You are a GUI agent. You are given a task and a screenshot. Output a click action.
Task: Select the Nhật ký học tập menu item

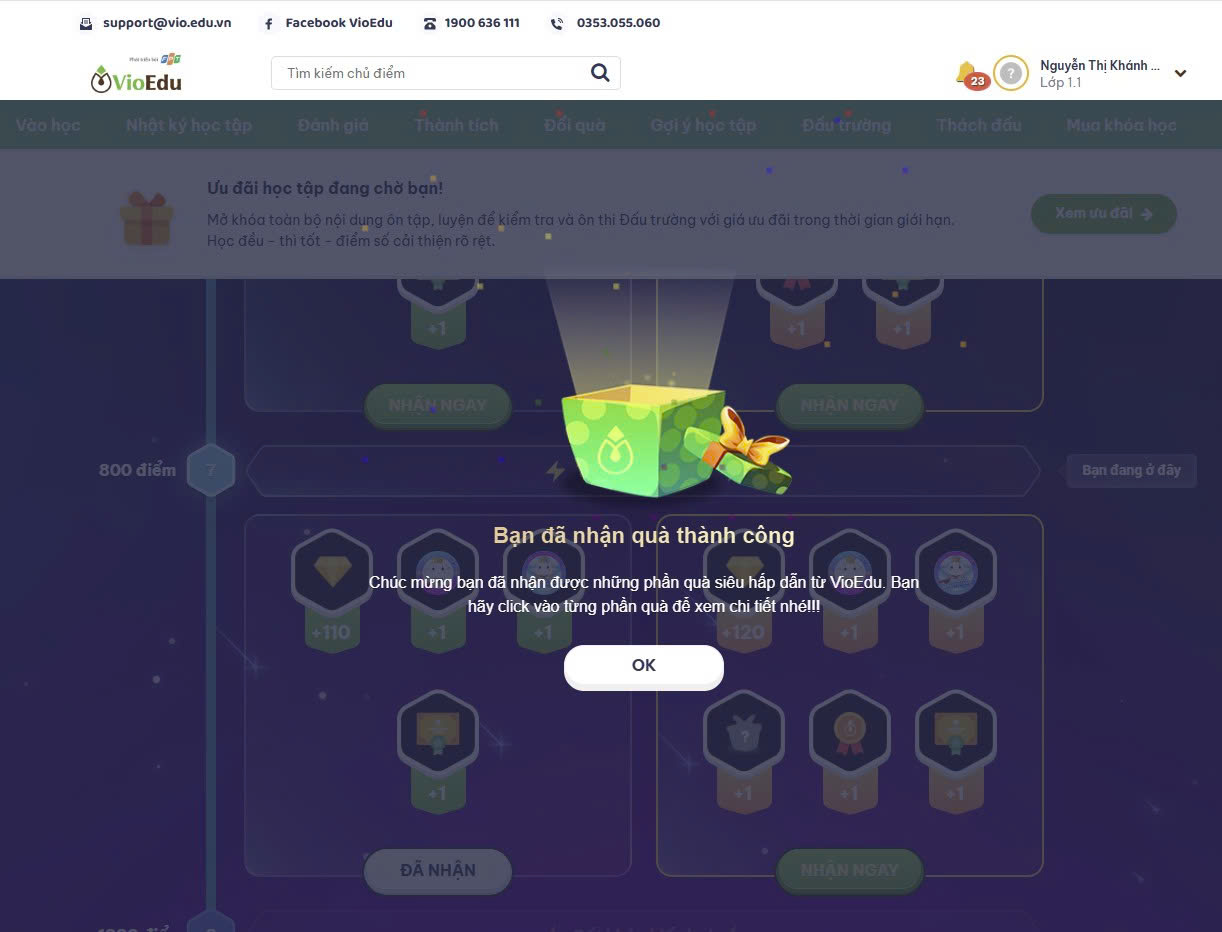pyautogui.click(x=189, y=125)
